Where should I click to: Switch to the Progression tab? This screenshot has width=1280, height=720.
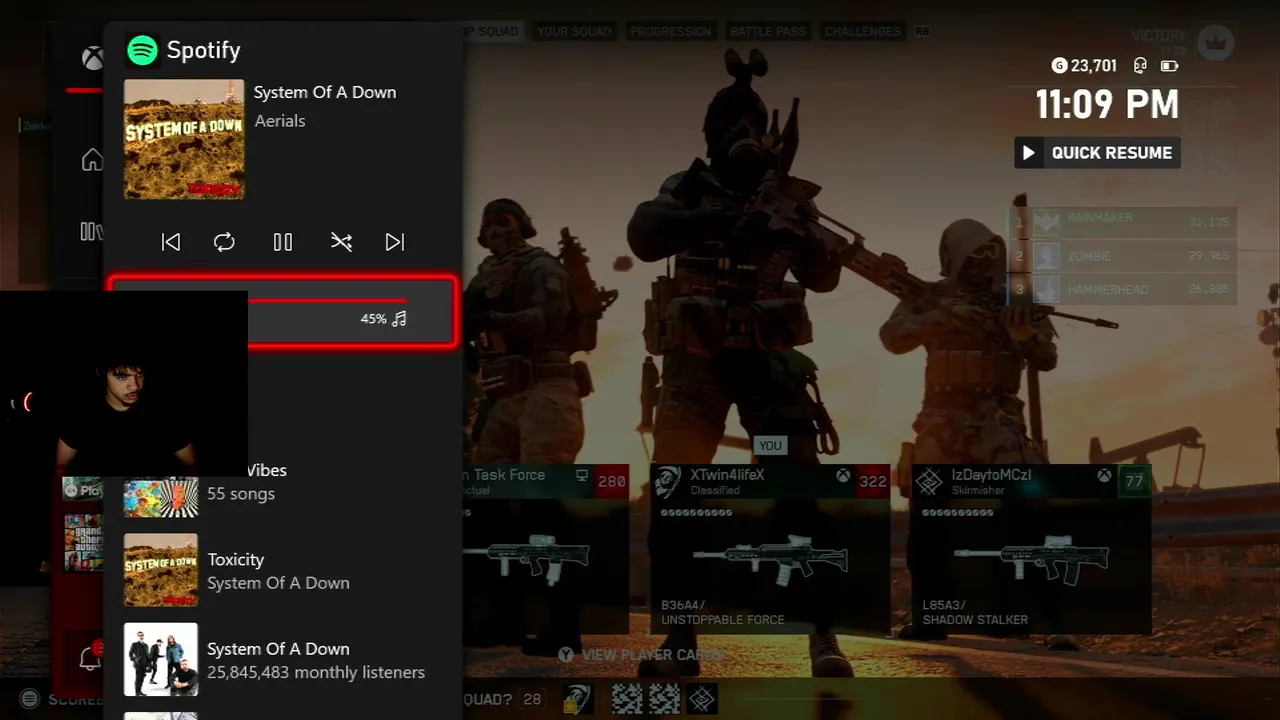(x=671, y=32)
